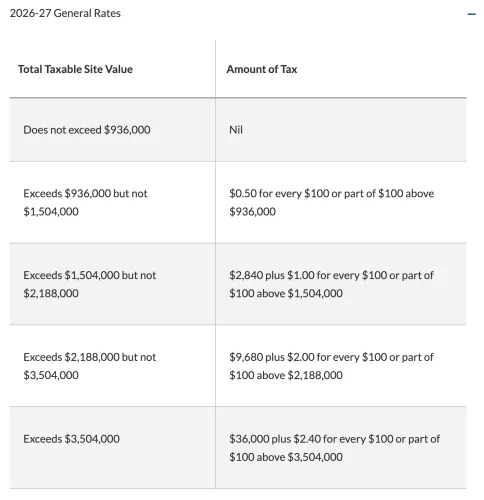Click '$100 above $3,504,000' text line
The height and width of the screenshot is (500, 484).
tap(286, 457)
